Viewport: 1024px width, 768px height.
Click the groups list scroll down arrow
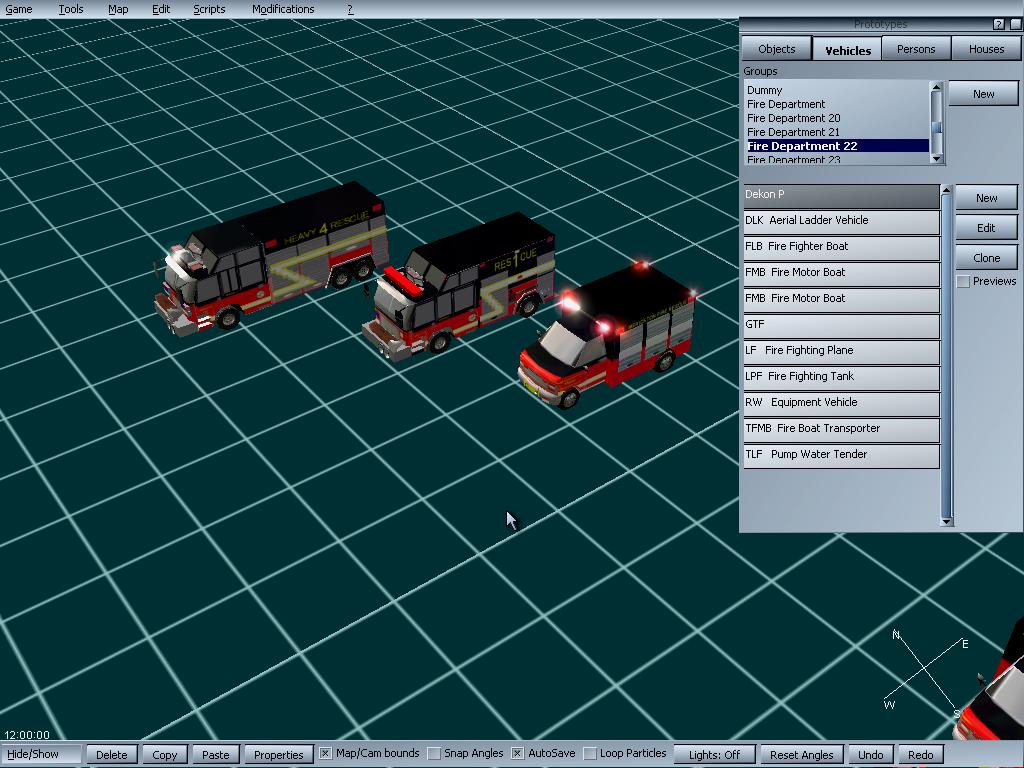pyautogui.click(x=936, y=158)
